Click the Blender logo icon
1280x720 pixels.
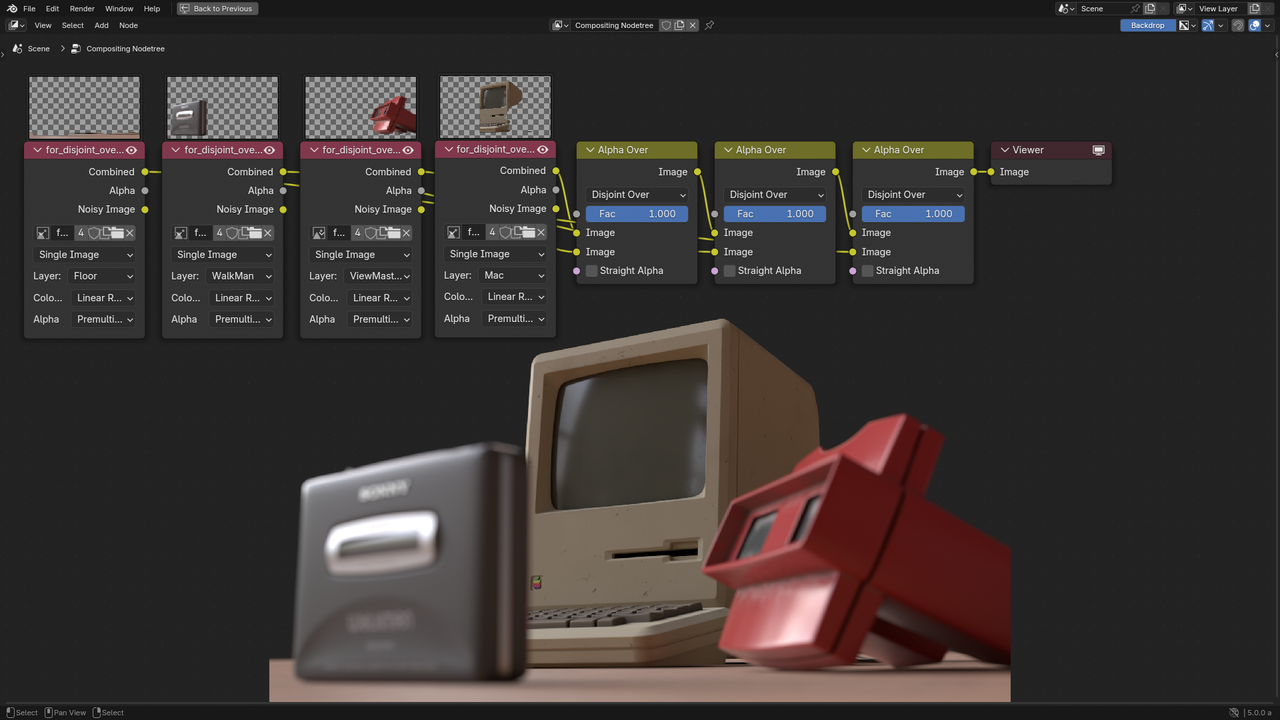11,8
